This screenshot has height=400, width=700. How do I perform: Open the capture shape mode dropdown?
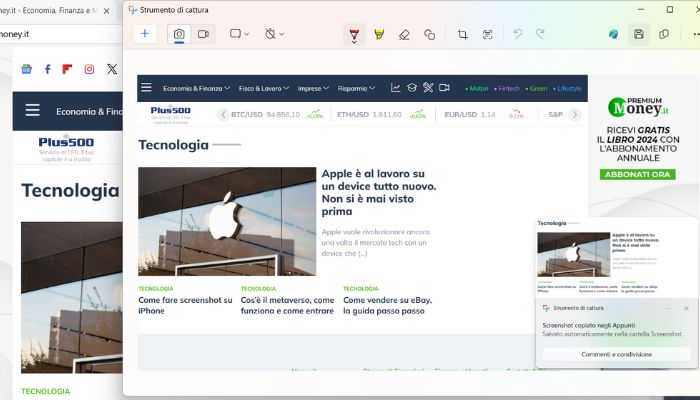(x=239, y=34)
